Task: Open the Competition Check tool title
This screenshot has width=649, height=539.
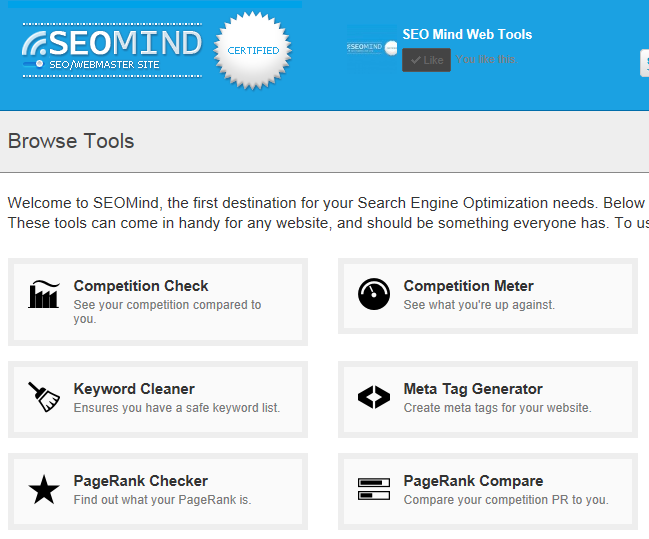Action: coord(141,286)
